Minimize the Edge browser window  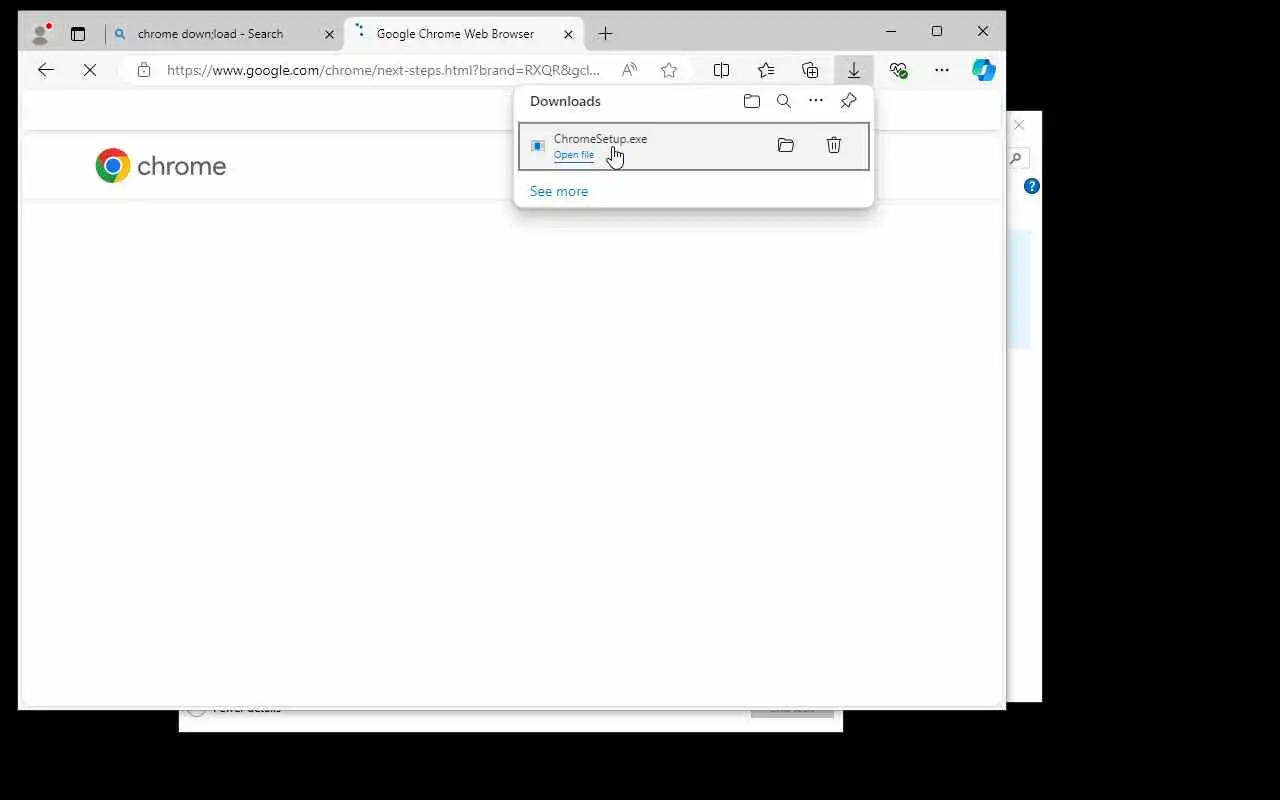tap(891, 32)
